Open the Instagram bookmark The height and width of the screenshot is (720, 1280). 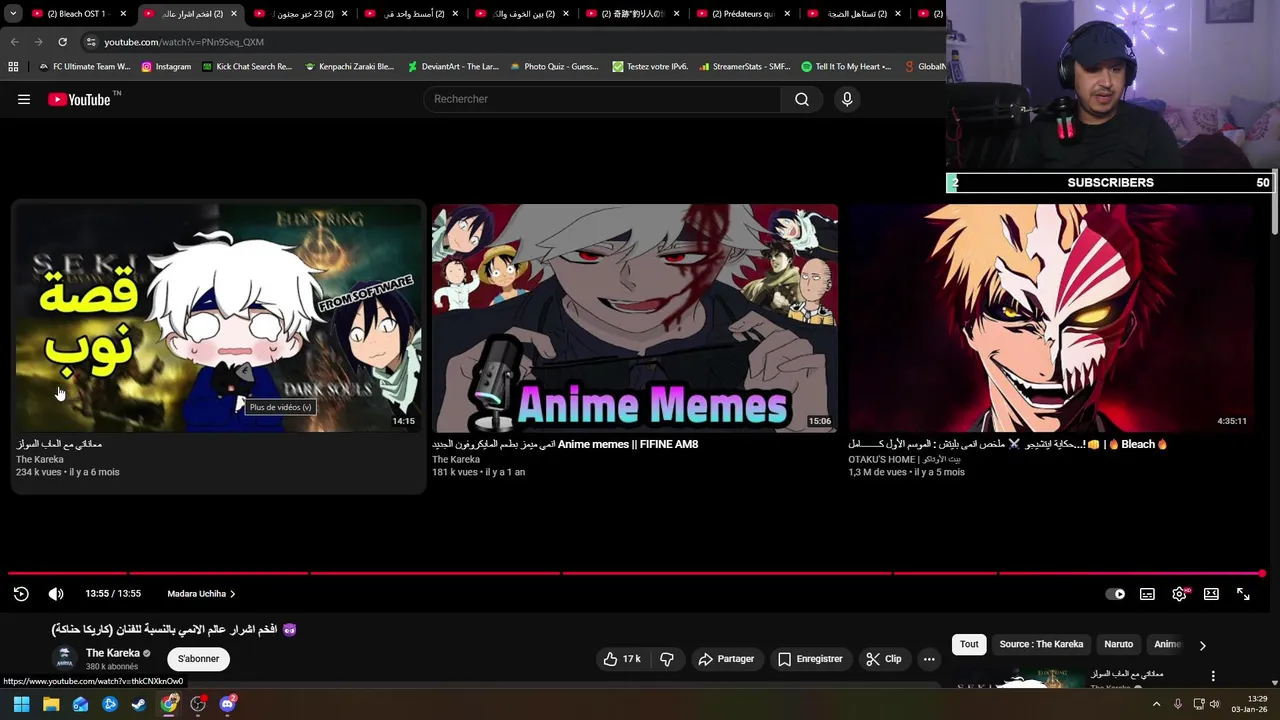coord(166,67)
